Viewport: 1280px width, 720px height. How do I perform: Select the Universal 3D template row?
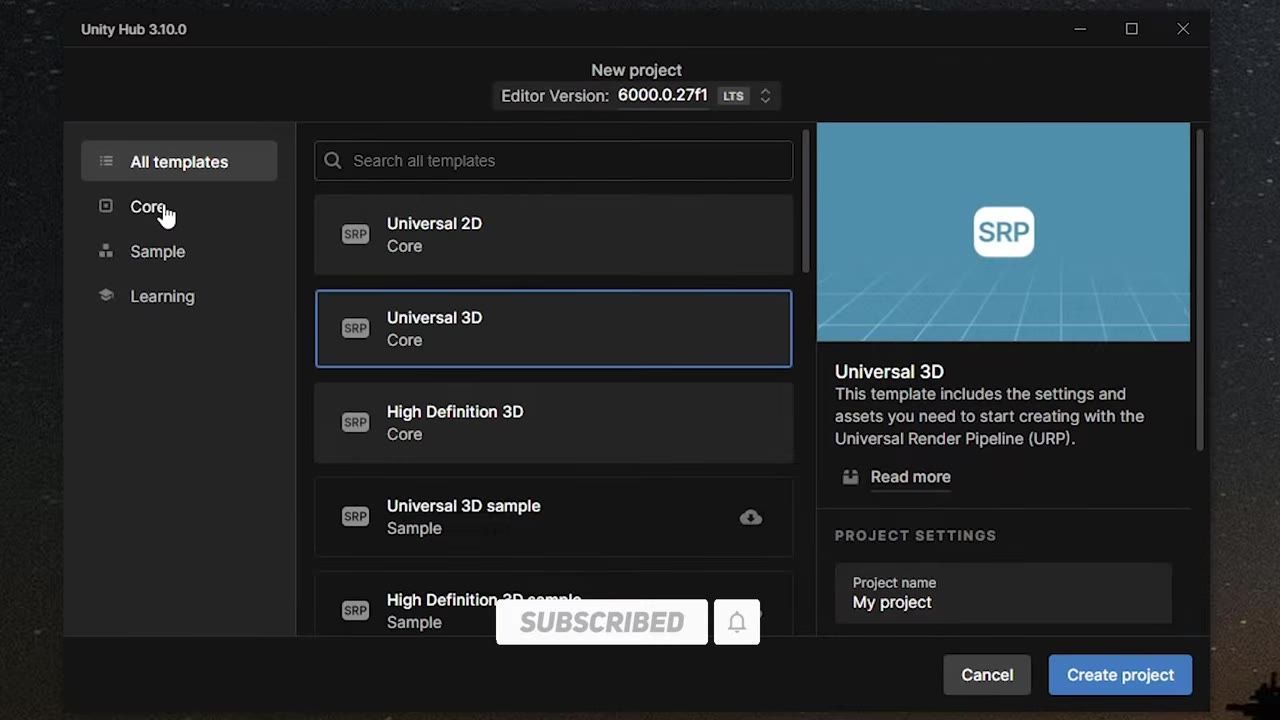[553, 329]
